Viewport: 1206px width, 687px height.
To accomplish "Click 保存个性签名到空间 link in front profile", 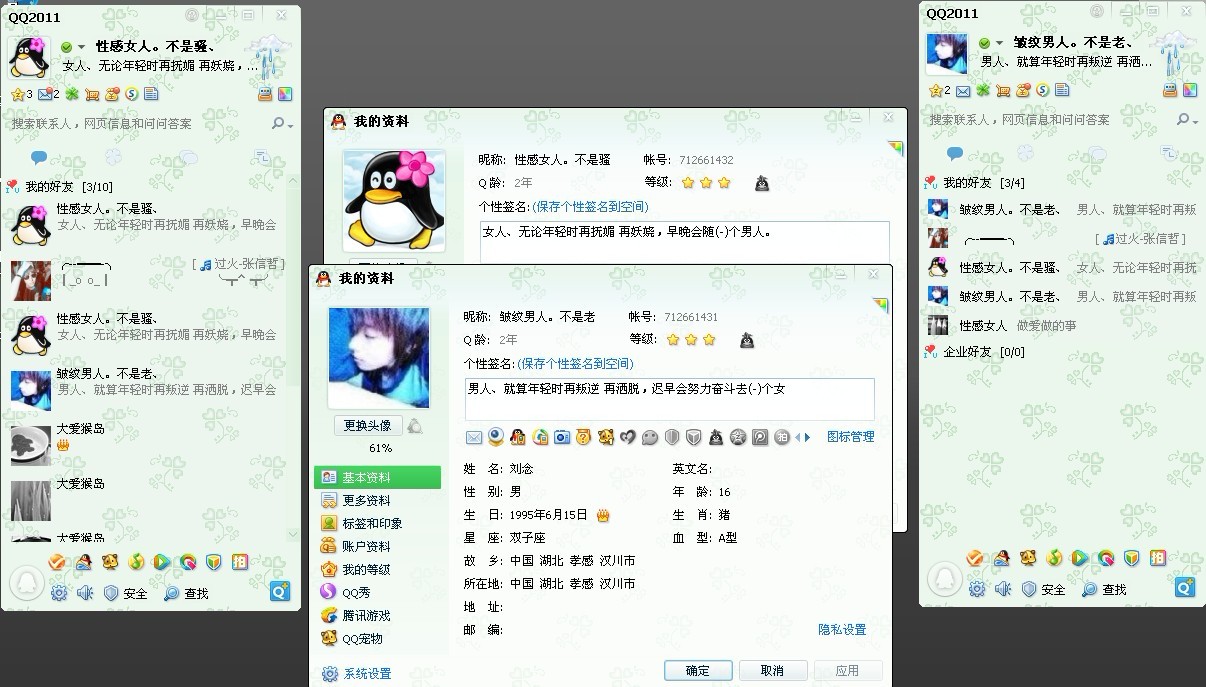I will [575, 364].
